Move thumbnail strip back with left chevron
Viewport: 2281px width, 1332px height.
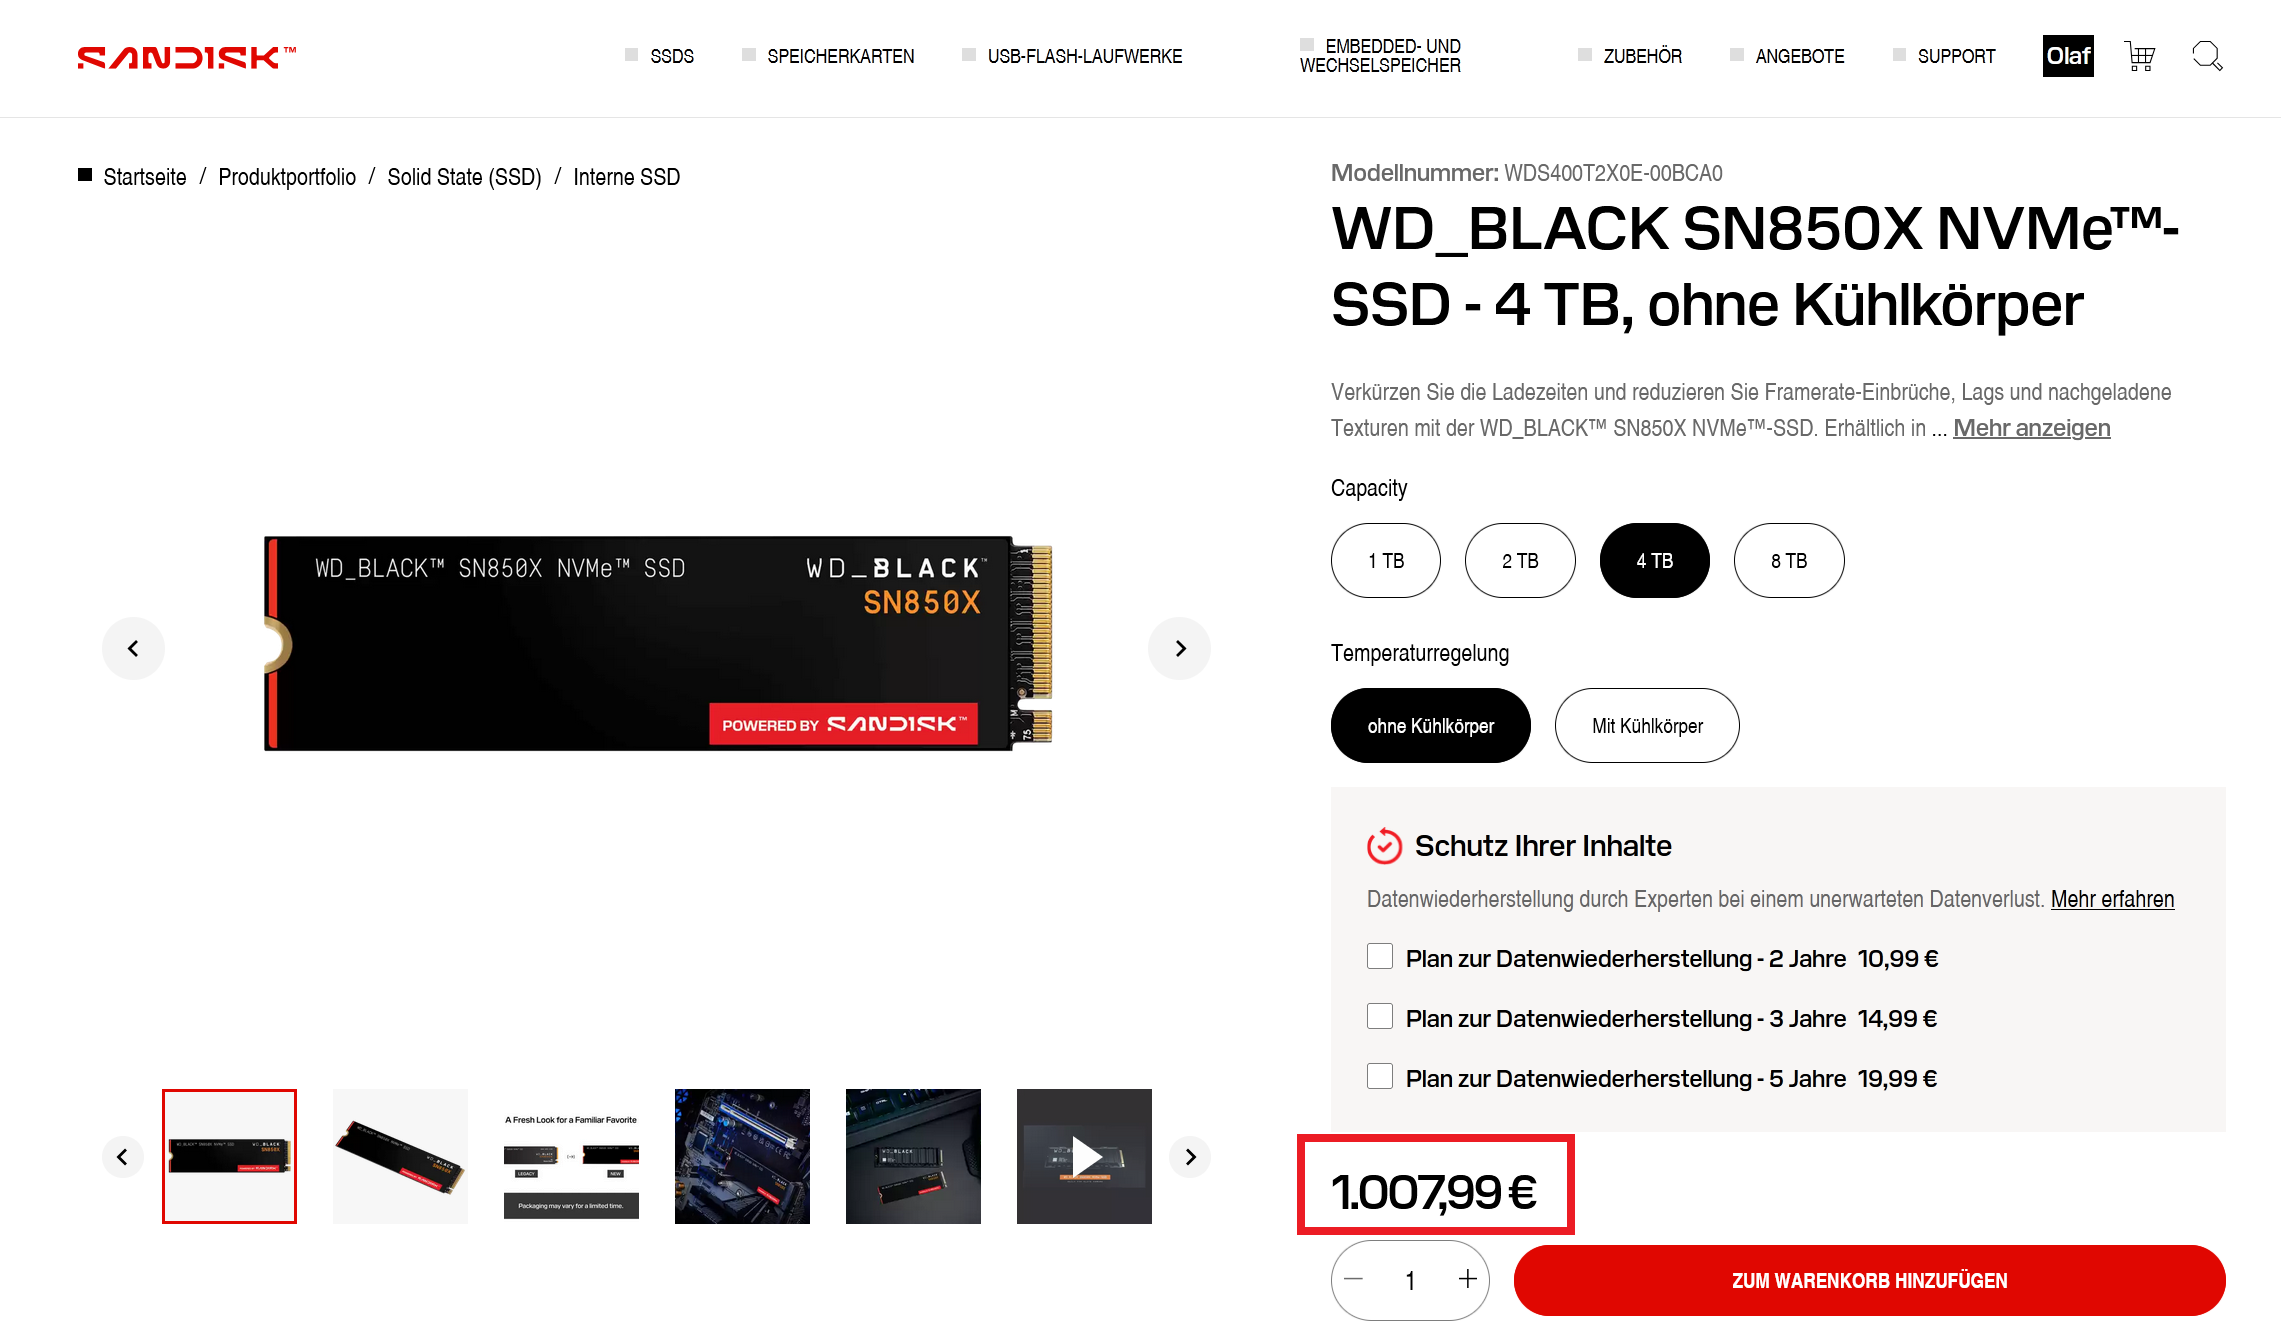click(x=122, y=1157)
